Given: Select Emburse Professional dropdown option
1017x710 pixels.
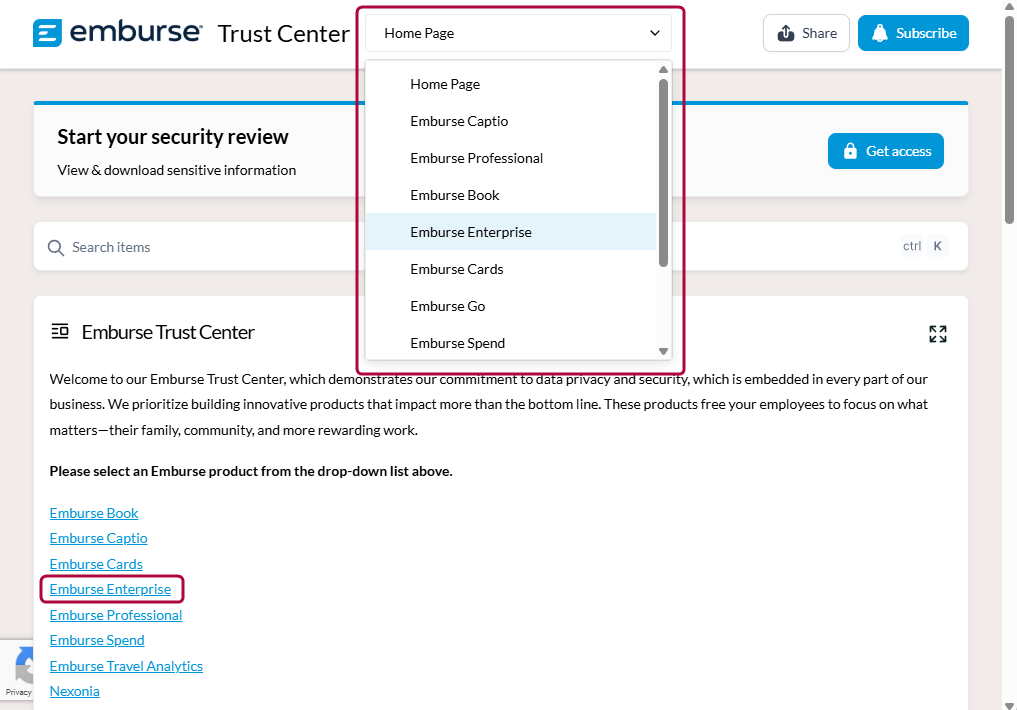Looking at the screenshot, I should [476, 158].
